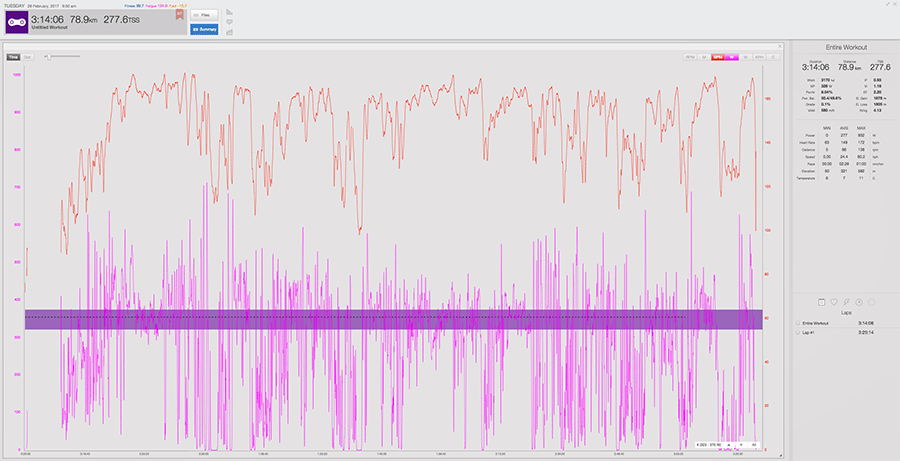Click the Entire Workout panel heading

pos(846,48)
